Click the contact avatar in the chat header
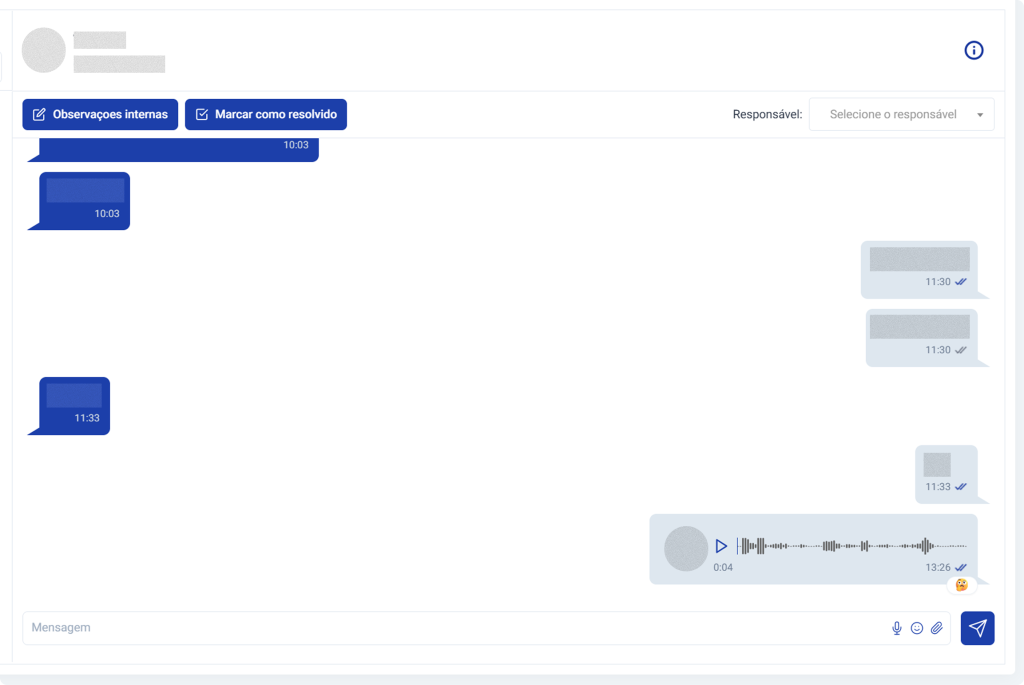Screen dimensions: 1024x685 point(44,50)
